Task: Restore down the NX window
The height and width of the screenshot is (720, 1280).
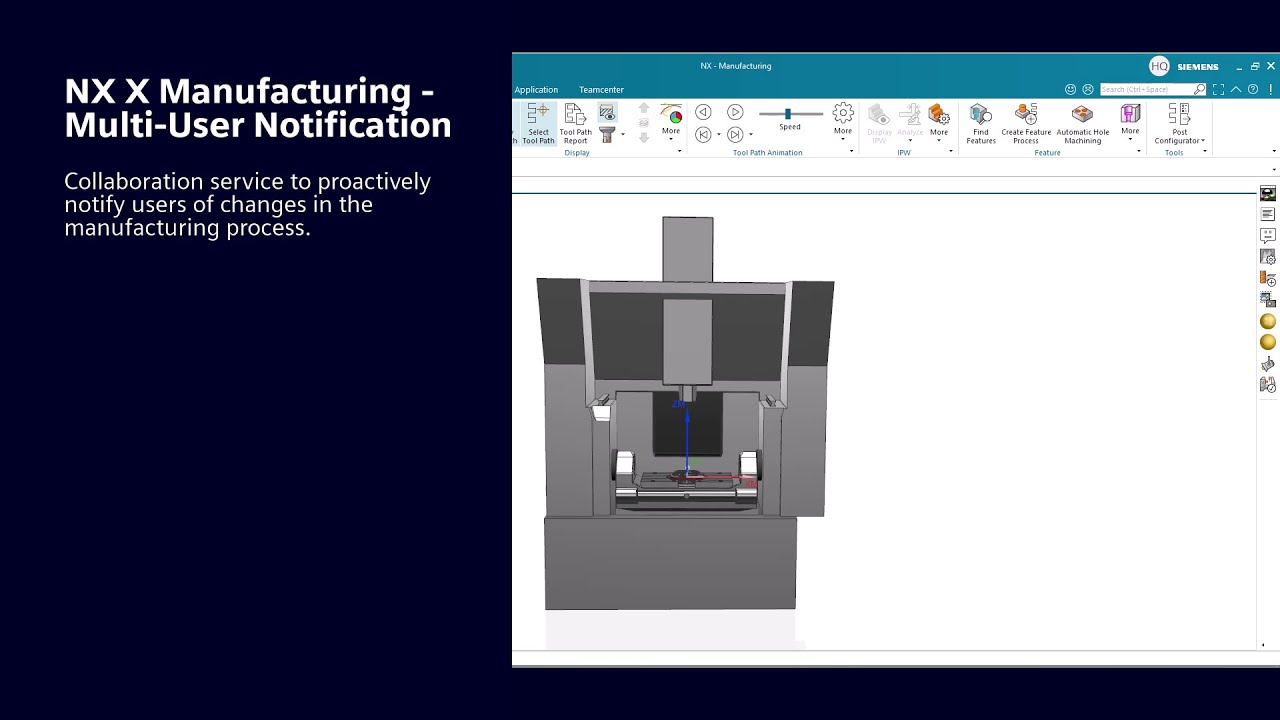Action: pyautogui.click(x=1255, y=66)
